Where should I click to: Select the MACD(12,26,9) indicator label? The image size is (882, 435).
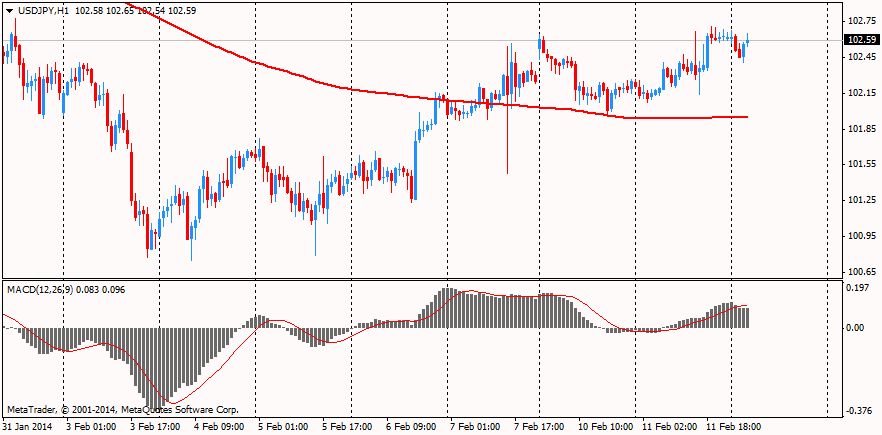coord(40,290)
